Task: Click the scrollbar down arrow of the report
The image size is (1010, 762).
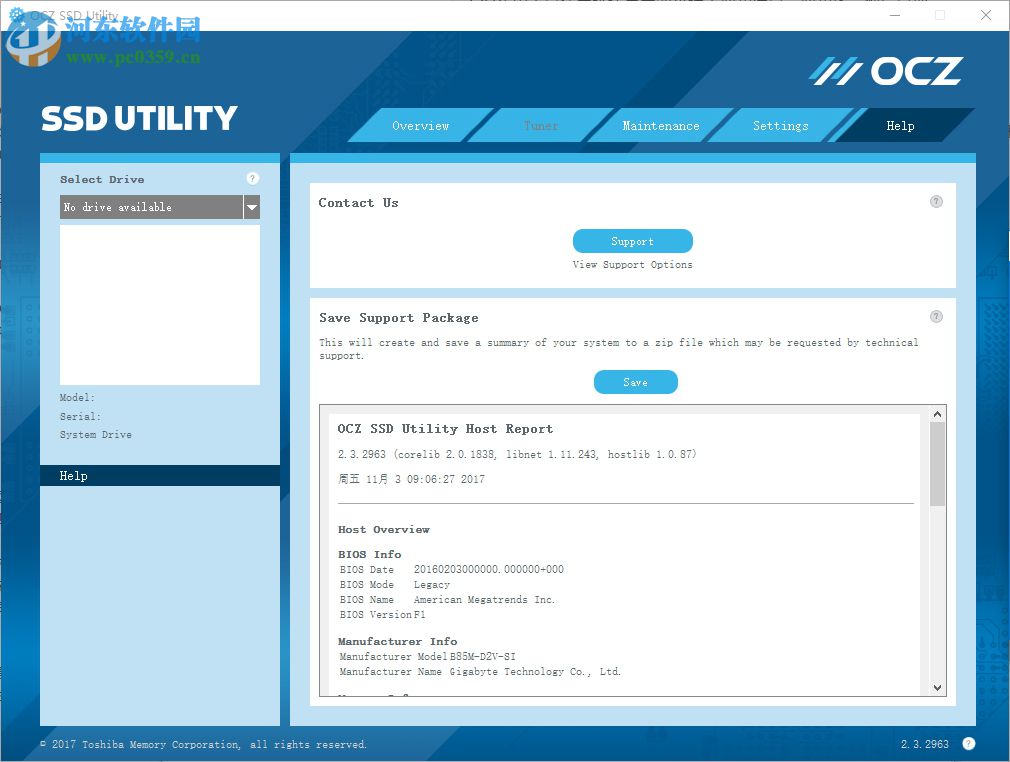Action: [937, 688]
